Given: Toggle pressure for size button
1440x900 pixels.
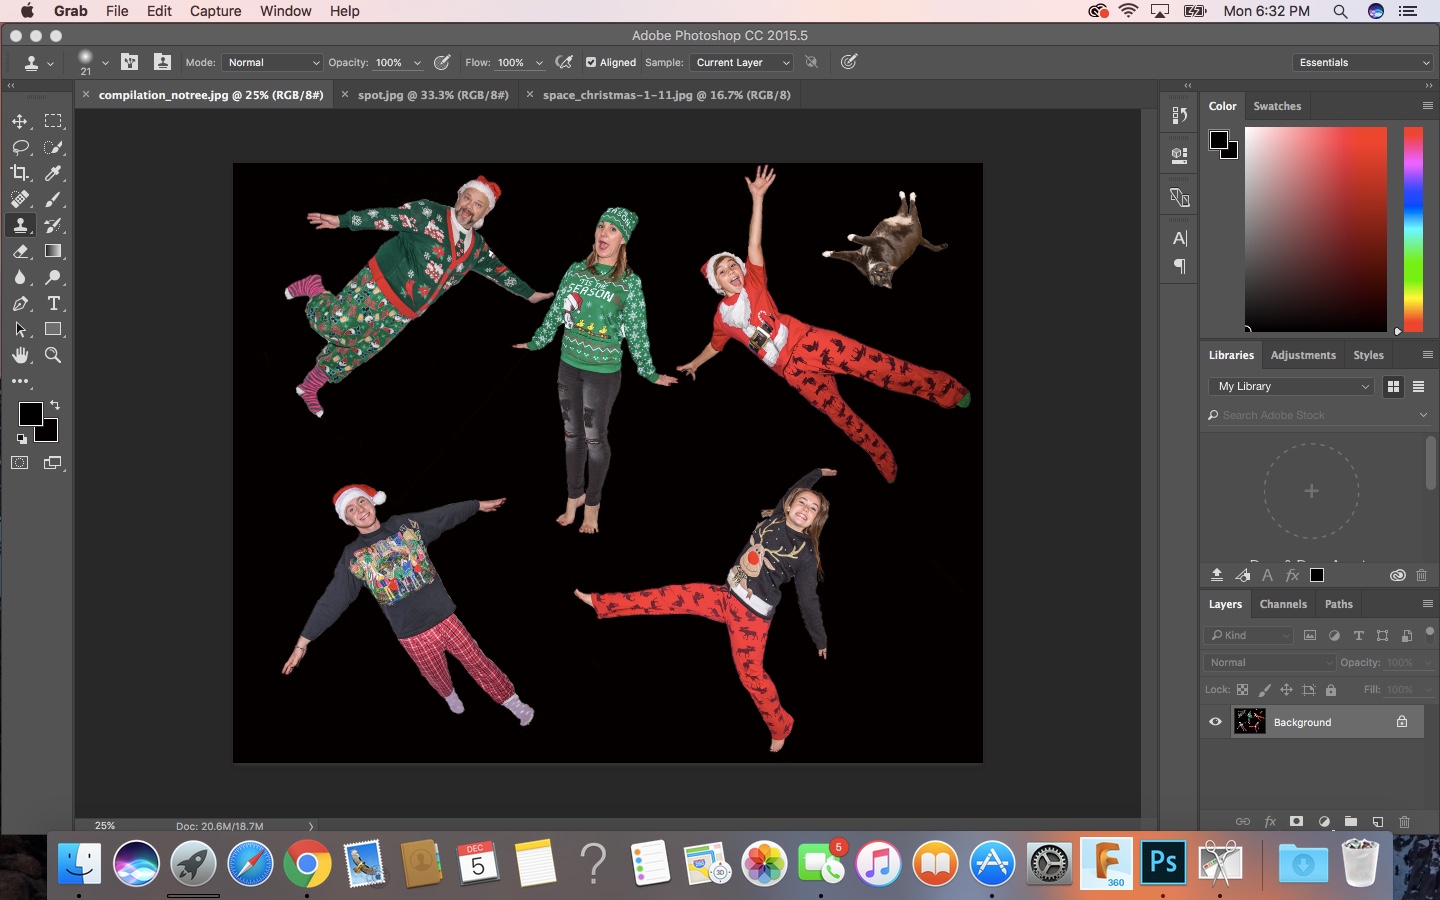Looking at the screenshot, I should pyautogui.click(x=849, y=62).
